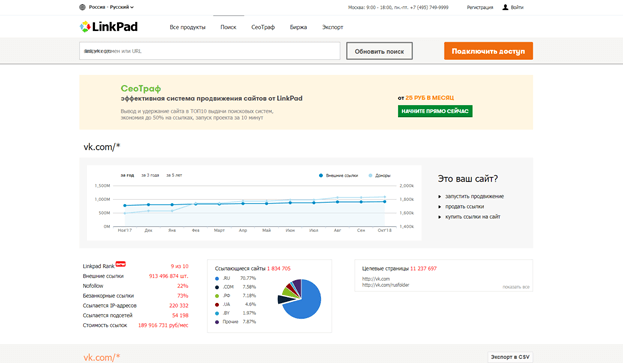Image resolution: width=623 pixels, height=363 pixels.
Task: Click the Окт'18 dark blue data point
Action: [x=385, y=201]
